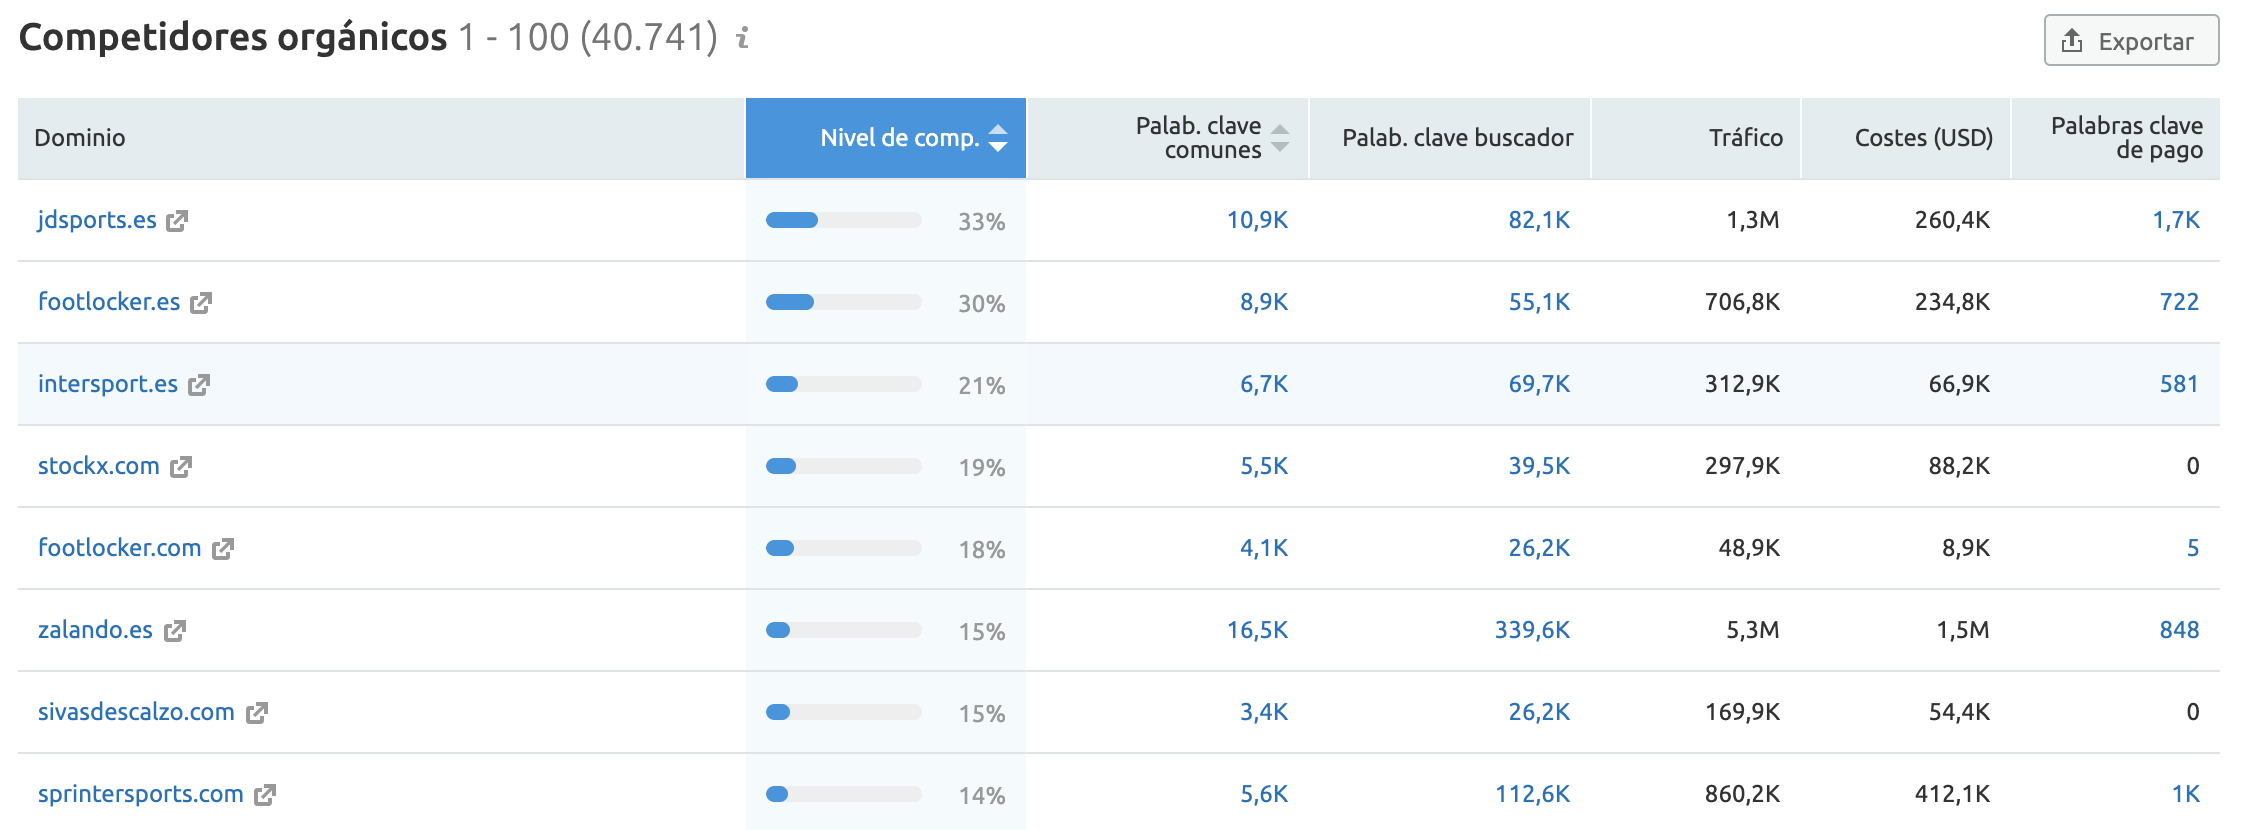Open sivasdescalzo.com external link icon
Screen dimensions: 2242x830
[257, 713]
